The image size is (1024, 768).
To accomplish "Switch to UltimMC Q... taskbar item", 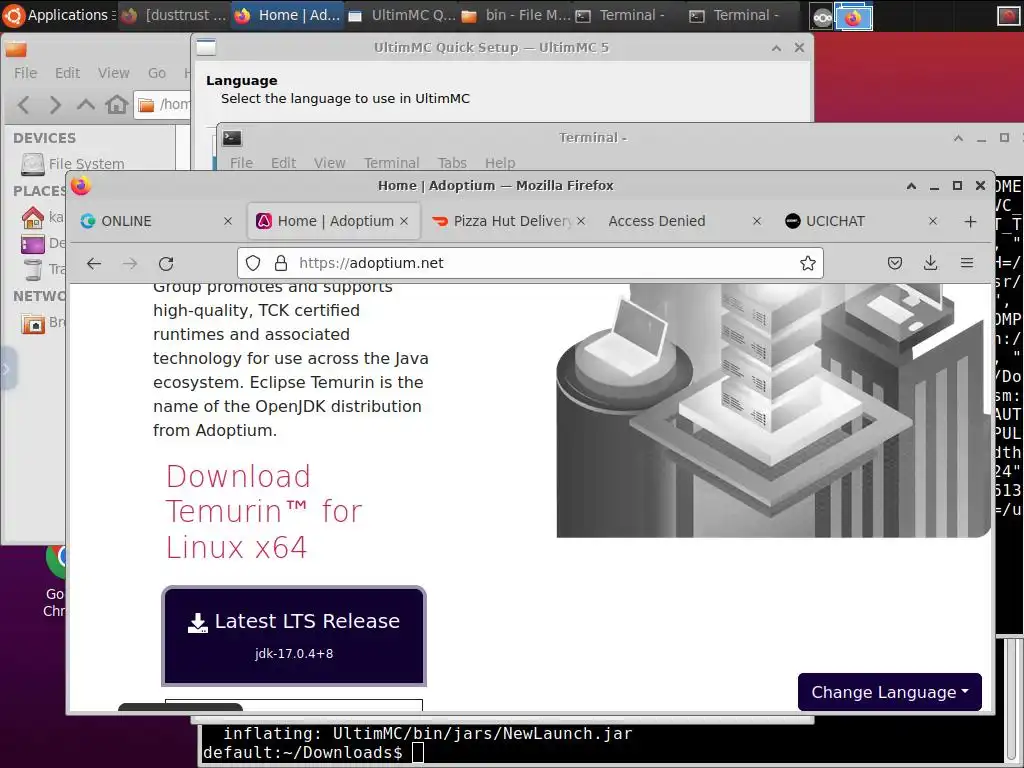I will click(402, 15).
